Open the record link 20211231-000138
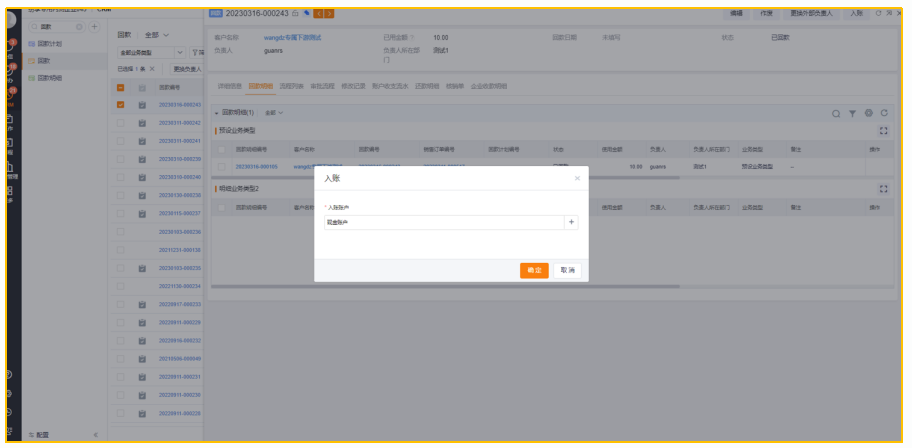Image resolution: width=912 pixels, height=448 pixels. pos(180,250)
